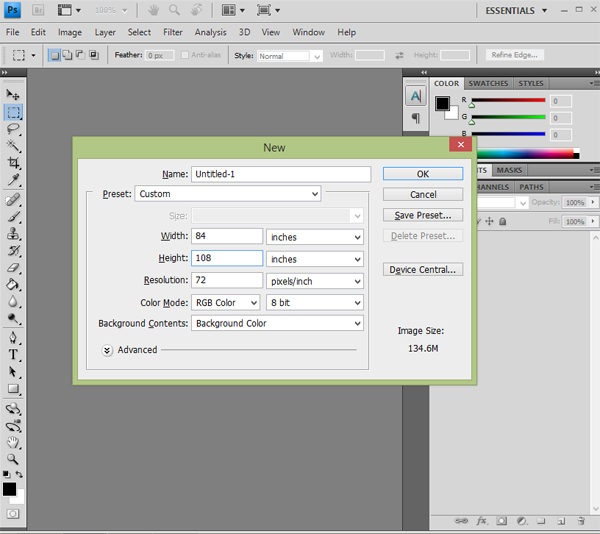
Task: Open the bit depth dropdown
Action: pyautogui.click(x=315, y=303)
